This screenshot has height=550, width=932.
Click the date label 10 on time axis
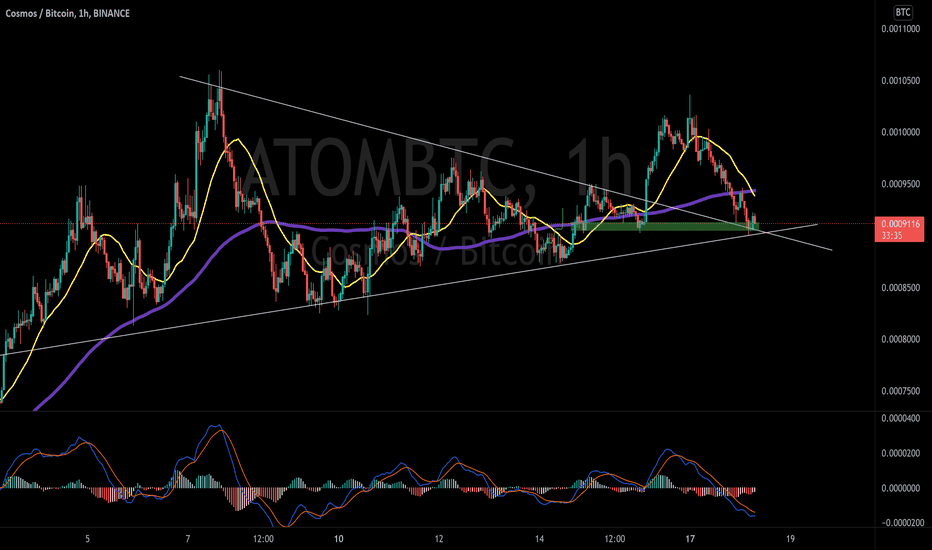339,539
